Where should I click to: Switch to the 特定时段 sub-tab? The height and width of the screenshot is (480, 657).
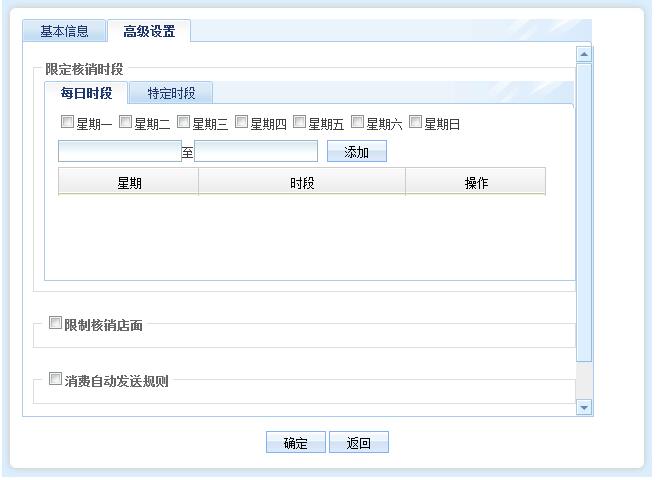click(x=171, y=94)
